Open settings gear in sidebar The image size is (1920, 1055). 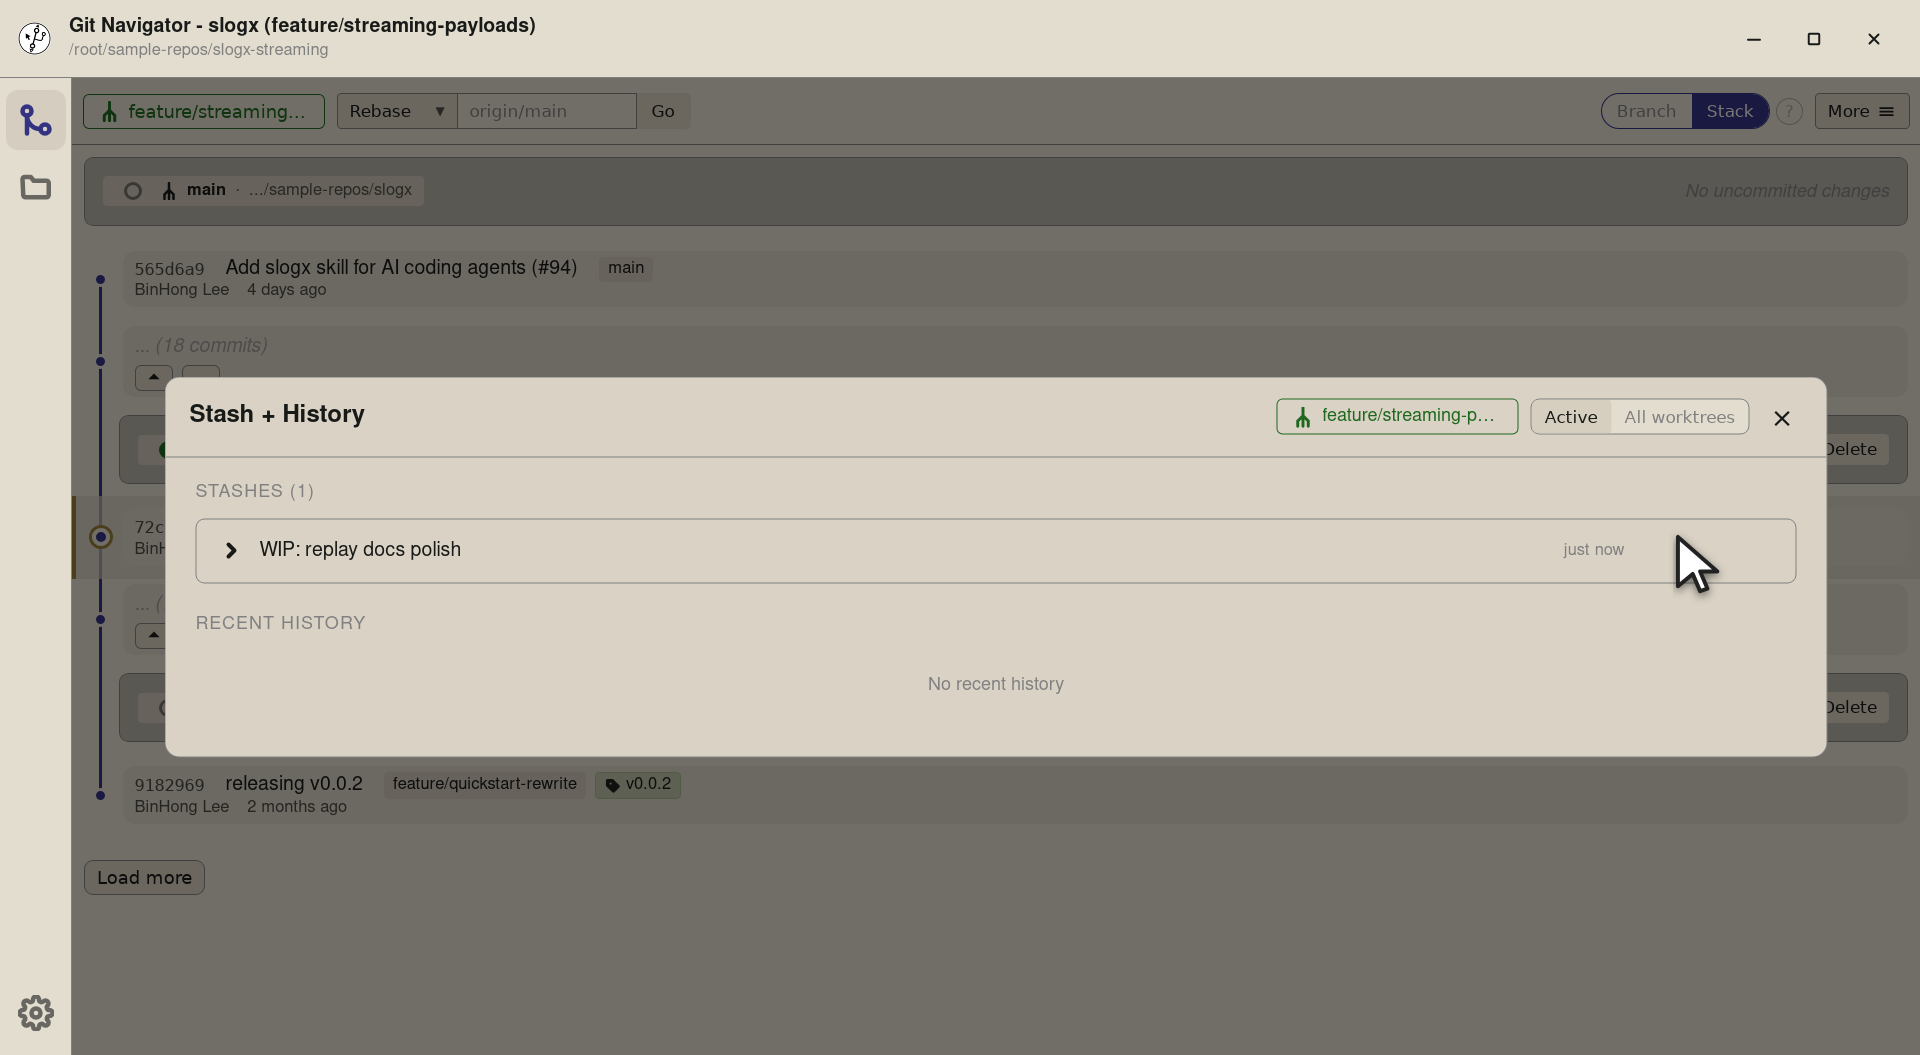pyautogui.click(x=36, y=1013)
